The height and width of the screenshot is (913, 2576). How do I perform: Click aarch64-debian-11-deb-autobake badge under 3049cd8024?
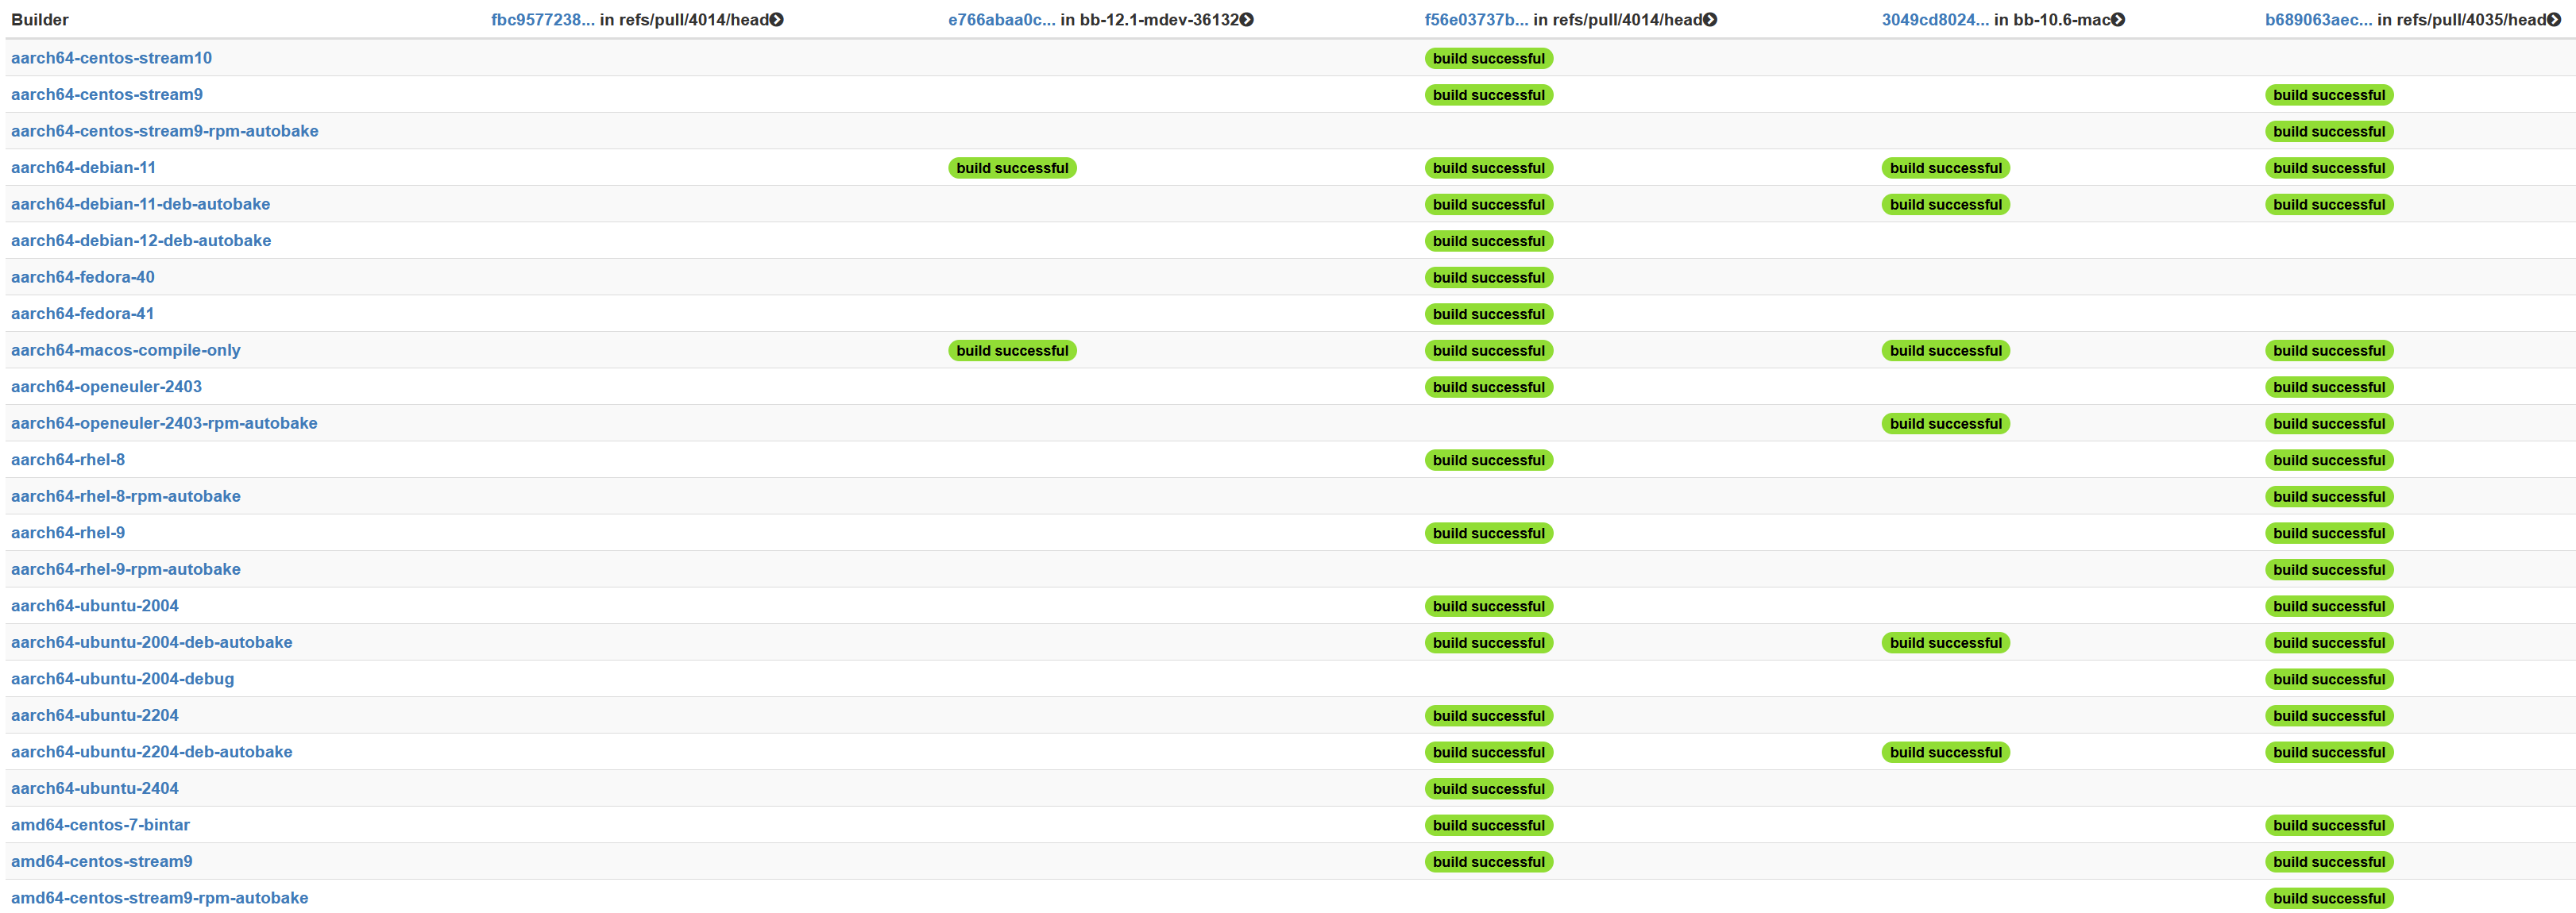click(1946, 205)
